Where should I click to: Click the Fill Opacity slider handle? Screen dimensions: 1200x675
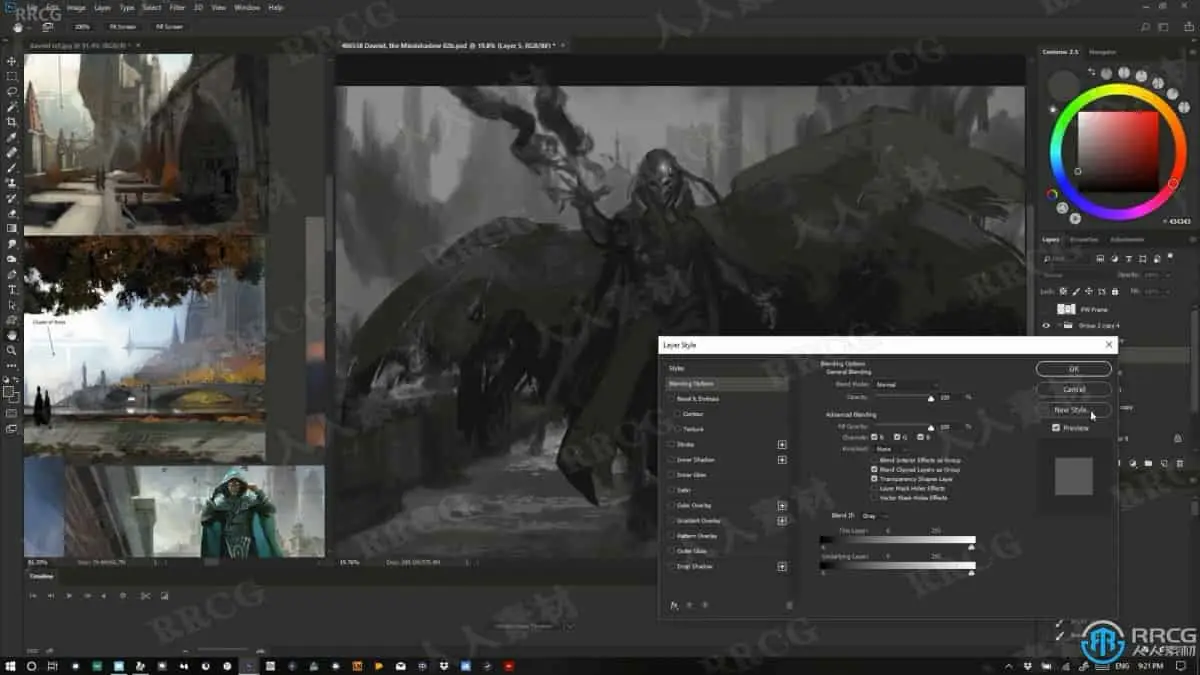tap(930, 428)
